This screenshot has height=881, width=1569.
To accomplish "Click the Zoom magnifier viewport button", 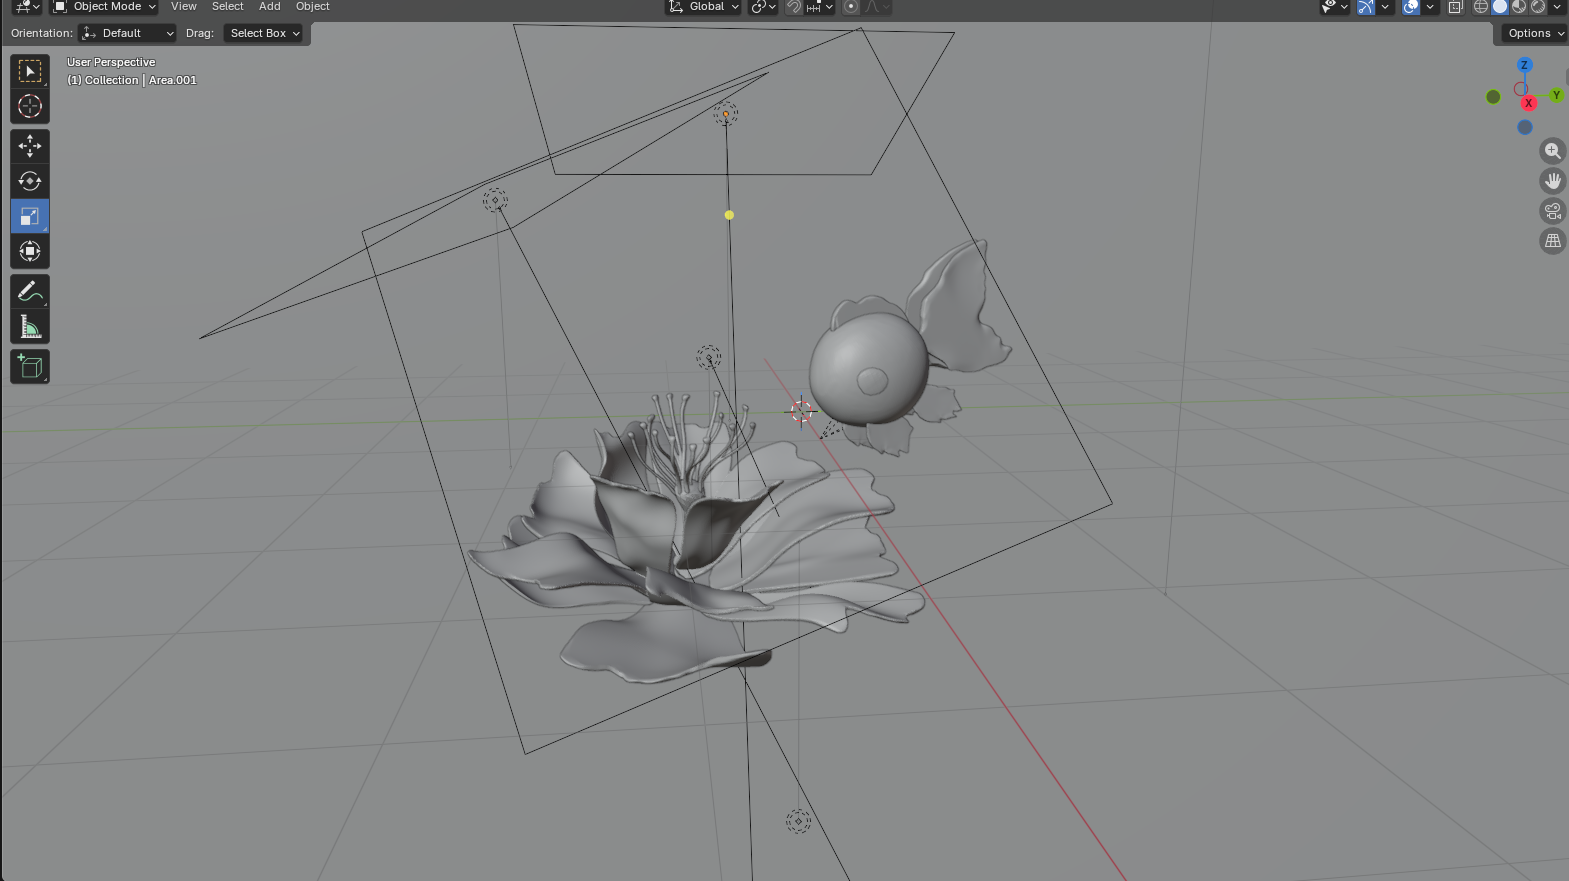I will 1552,151.
